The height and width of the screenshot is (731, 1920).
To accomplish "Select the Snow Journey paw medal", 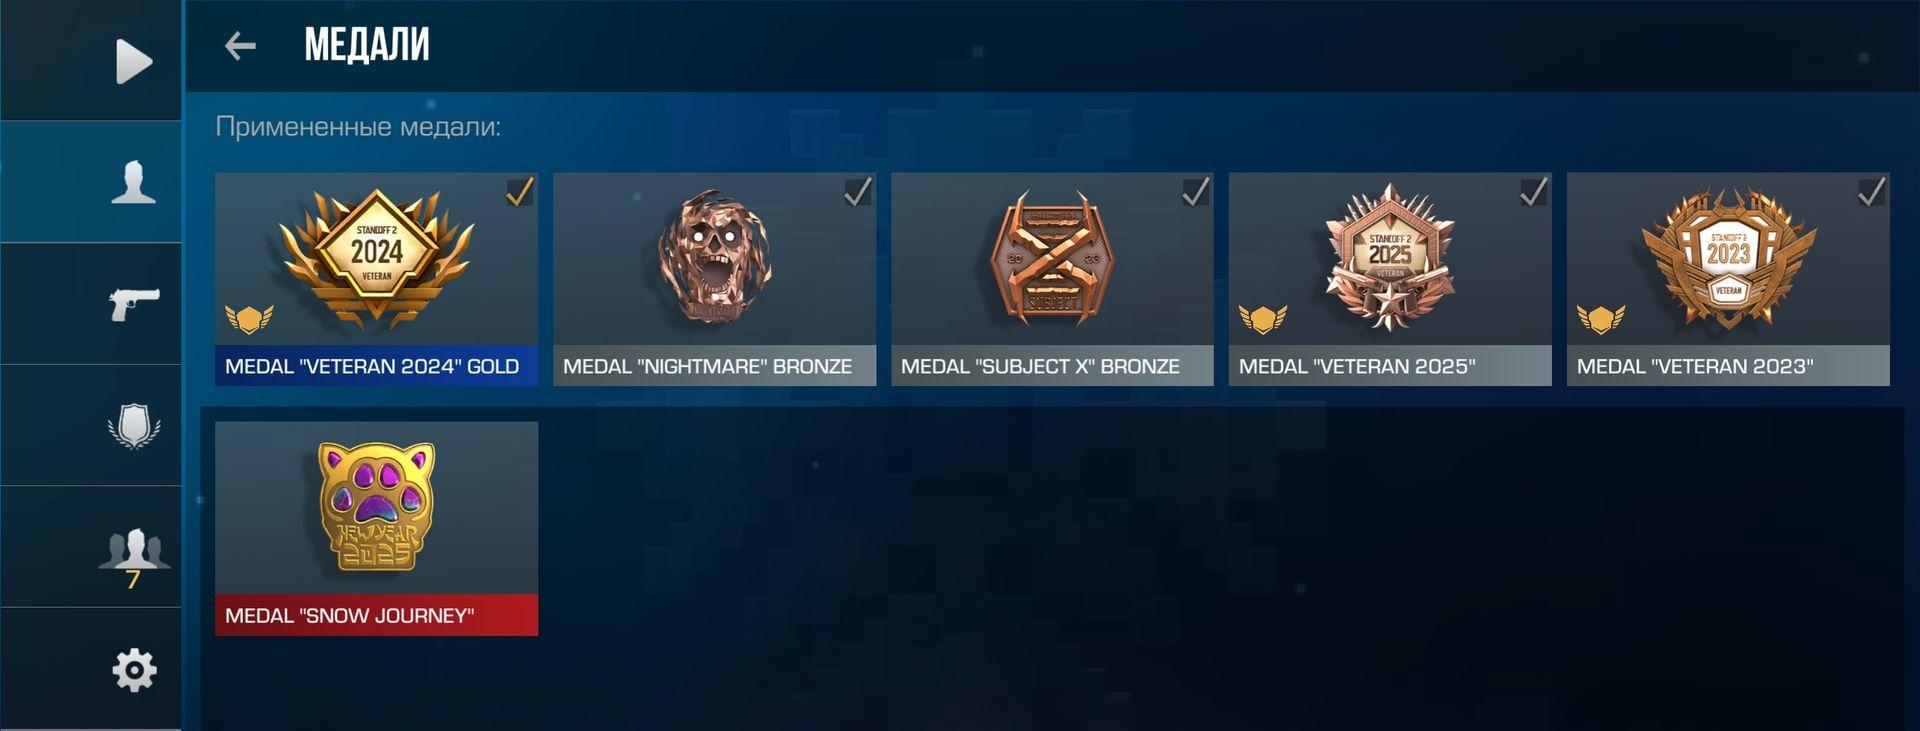I will (x=376, y=507).
